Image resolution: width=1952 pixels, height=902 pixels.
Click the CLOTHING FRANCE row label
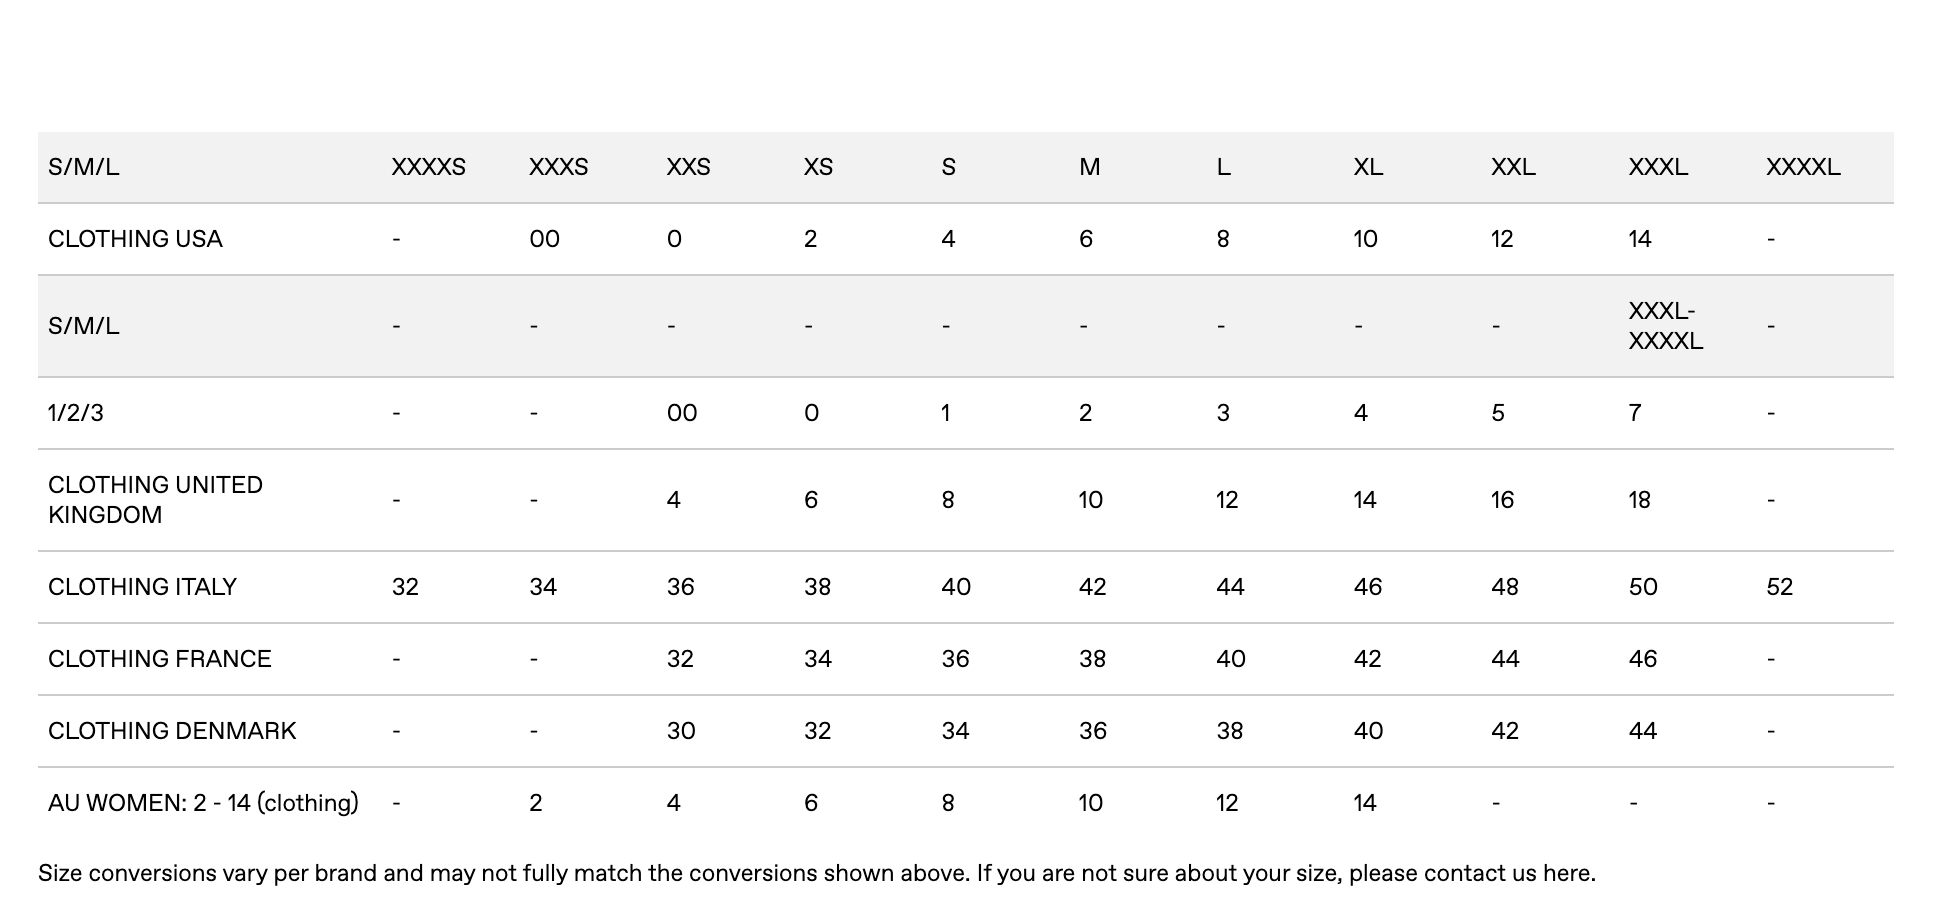(x=160, y=659)
